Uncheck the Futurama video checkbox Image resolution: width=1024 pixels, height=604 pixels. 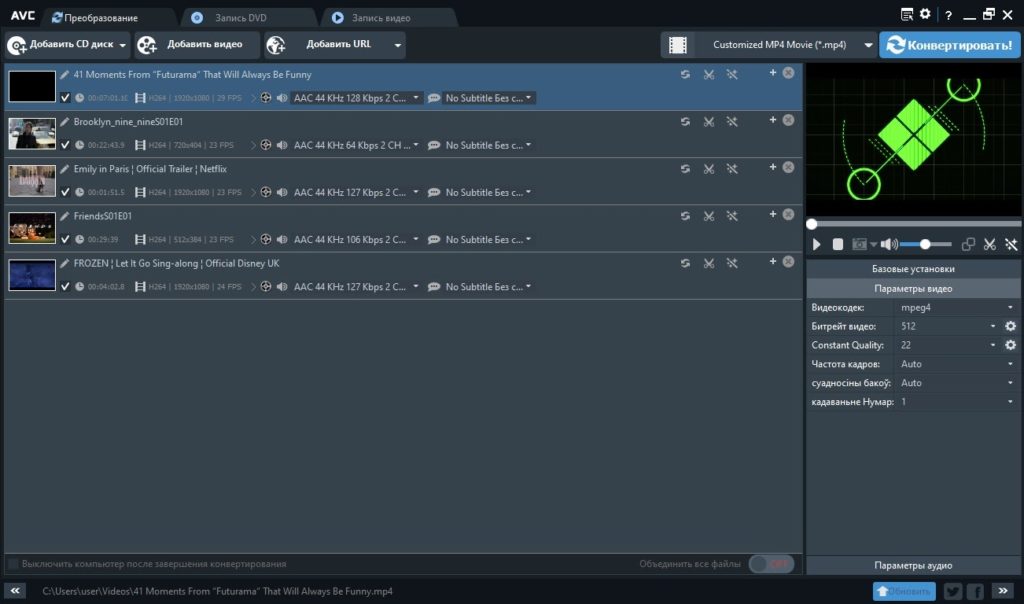pos(65,98)
